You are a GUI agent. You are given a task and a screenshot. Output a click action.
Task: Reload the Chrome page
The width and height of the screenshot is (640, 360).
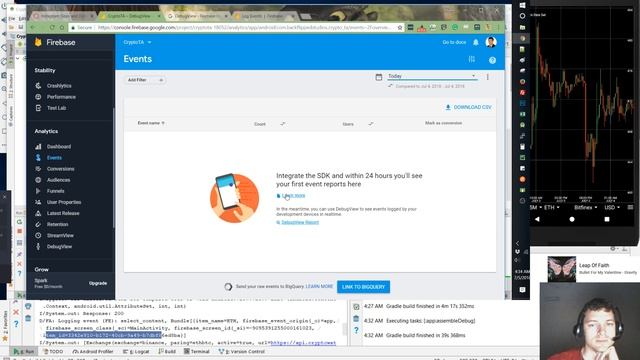[52, 27]
